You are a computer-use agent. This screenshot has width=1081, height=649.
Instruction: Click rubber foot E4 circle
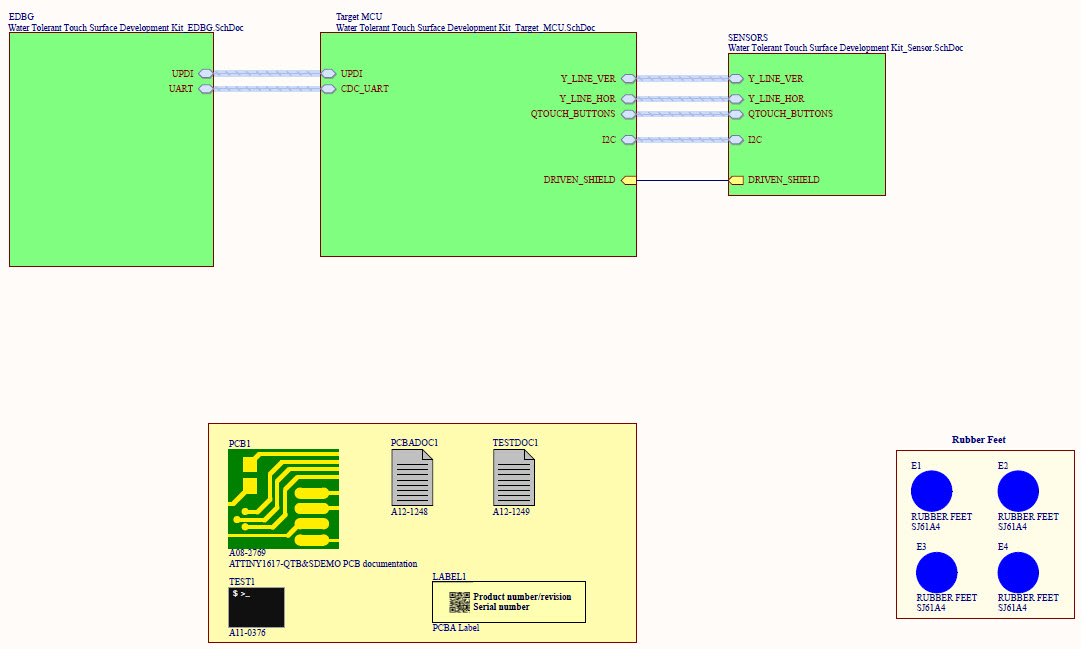coord(1018,573)
